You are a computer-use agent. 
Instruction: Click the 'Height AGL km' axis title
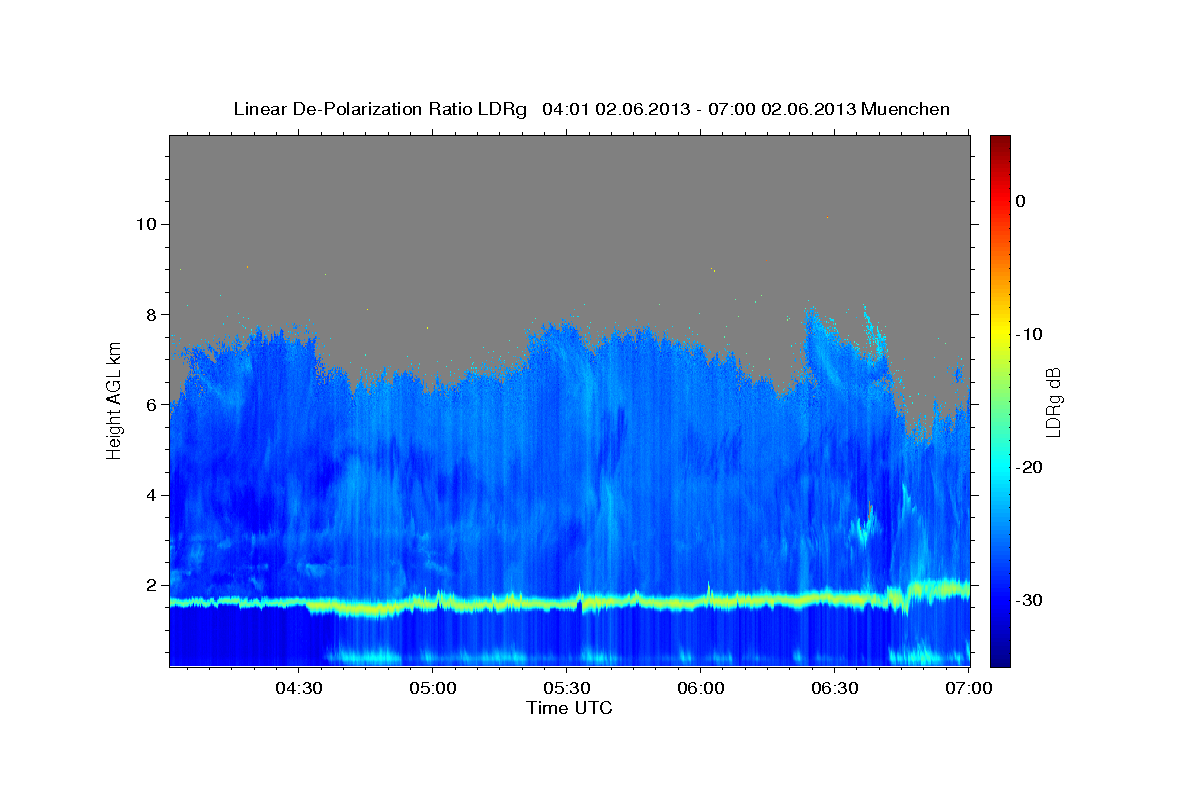tap(114, 400)
